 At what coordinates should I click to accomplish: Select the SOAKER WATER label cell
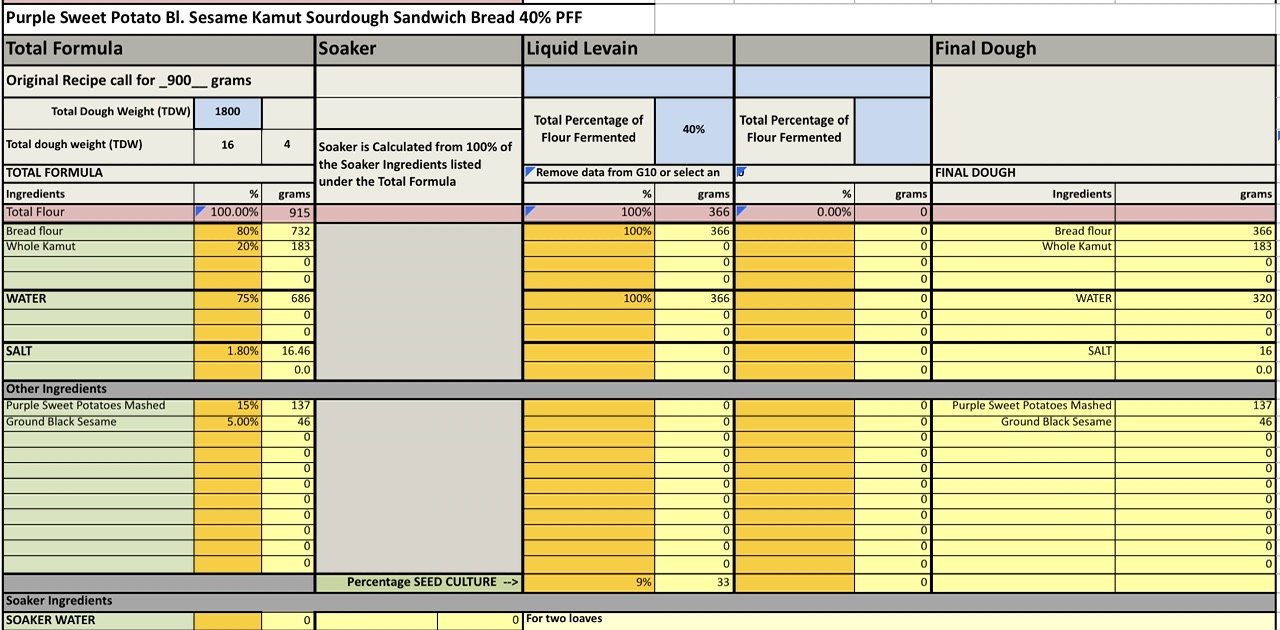98,620
